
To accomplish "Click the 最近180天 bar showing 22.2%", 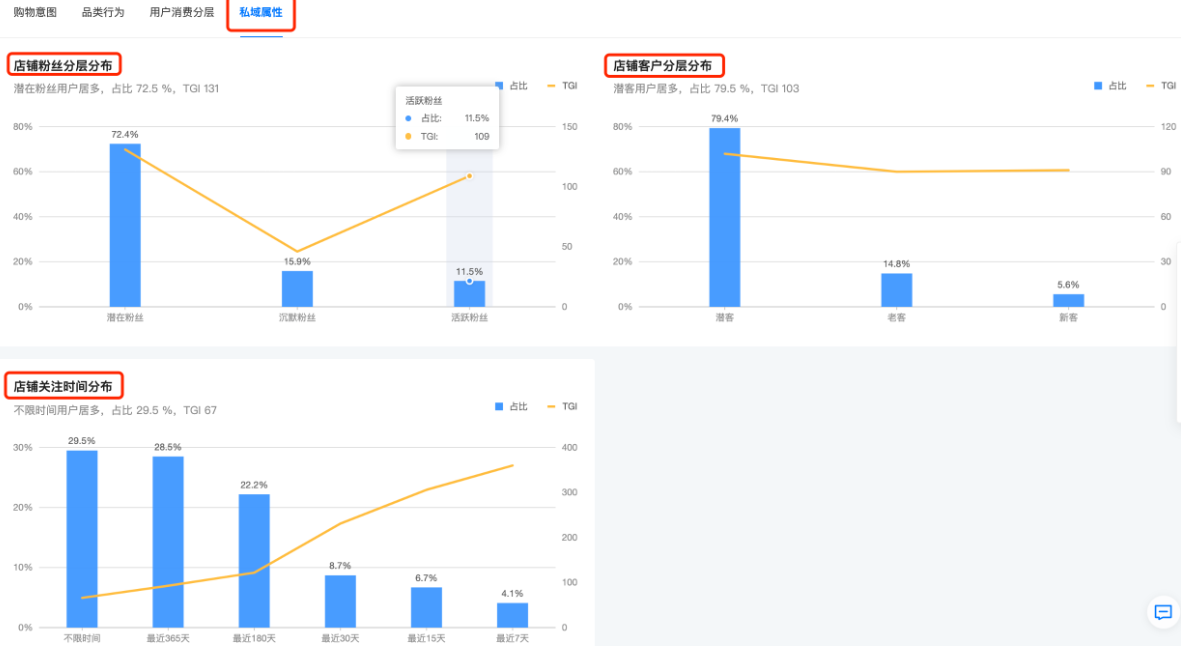I will (254, 561).
